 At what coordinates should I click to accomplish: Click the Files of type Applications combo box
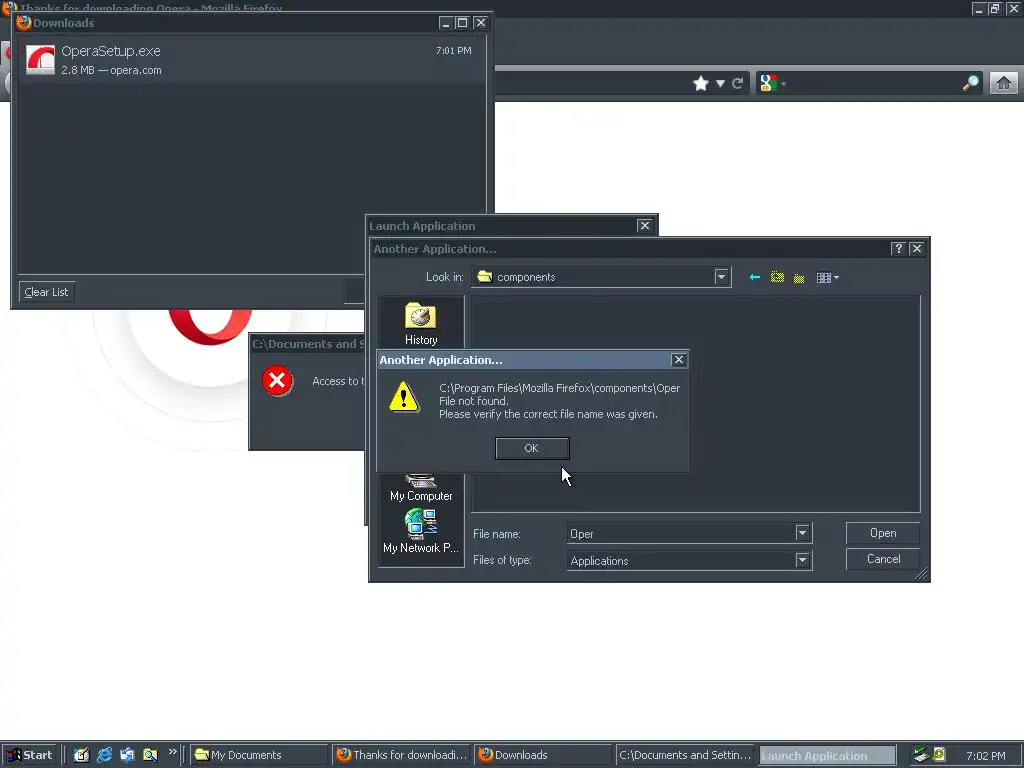(689, 560)
